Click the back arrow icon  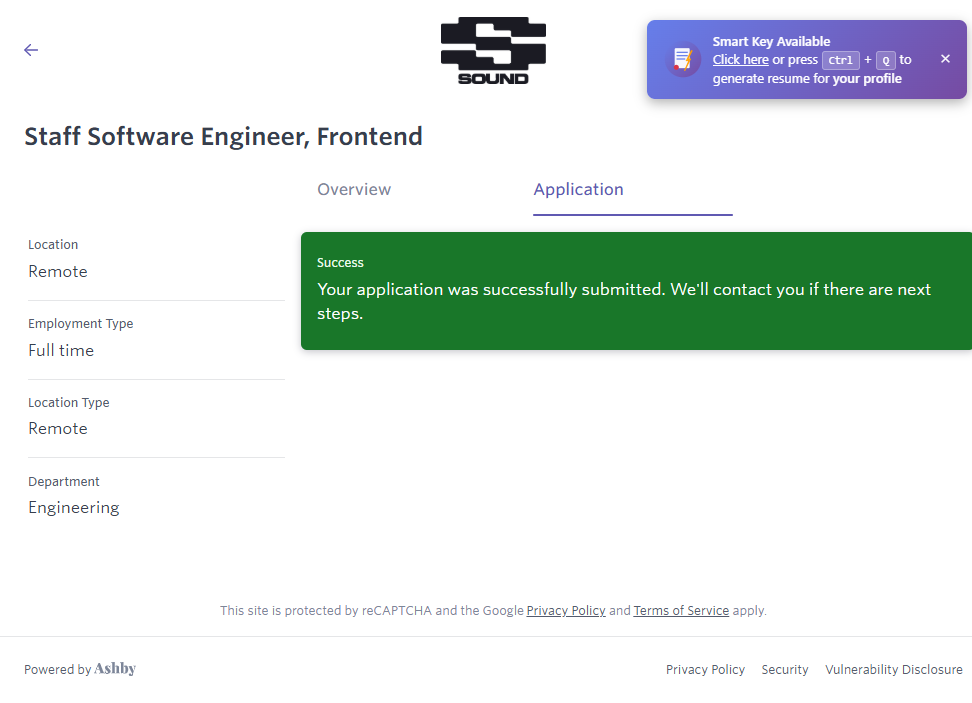31,50
